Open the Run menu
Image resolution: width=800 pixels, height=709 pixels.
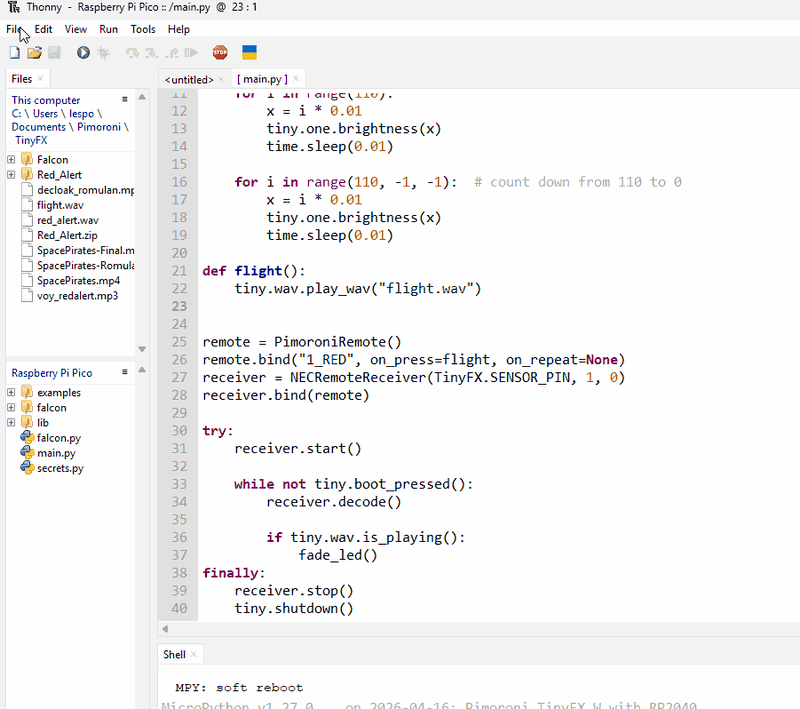[x=108, y=30]
